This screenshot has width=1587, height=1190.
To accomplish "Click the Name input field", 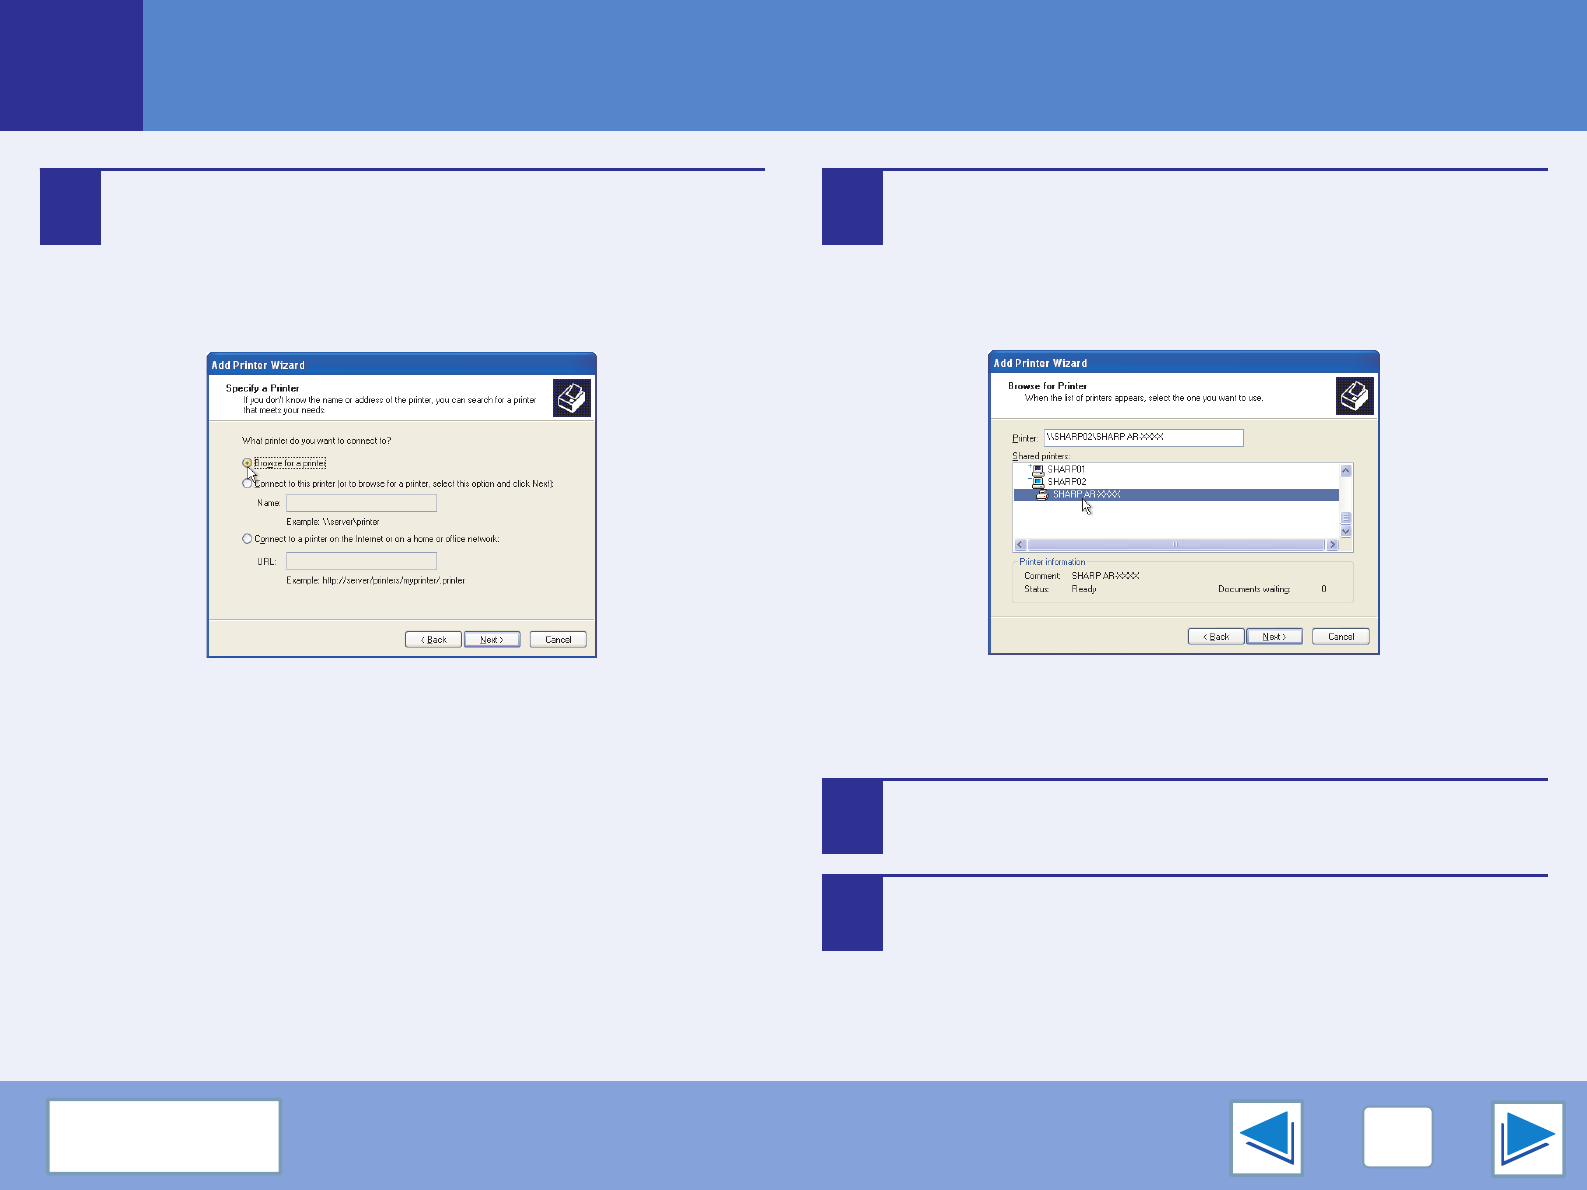I will [x=361, y=503].
